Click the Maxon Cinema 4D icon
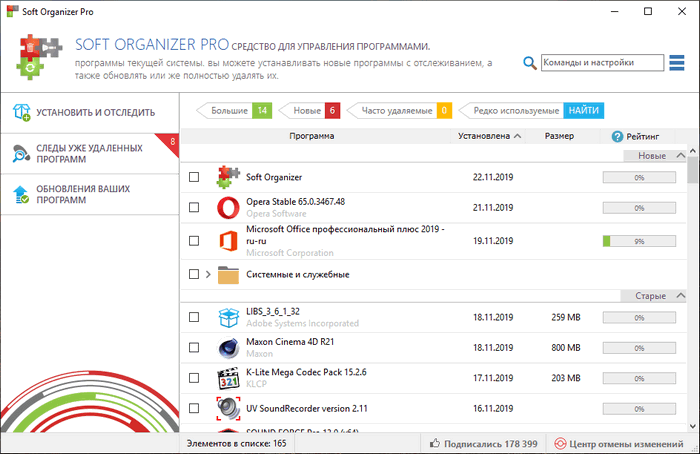This screenshot has width=700, height=454. click(x=228, y=348)
